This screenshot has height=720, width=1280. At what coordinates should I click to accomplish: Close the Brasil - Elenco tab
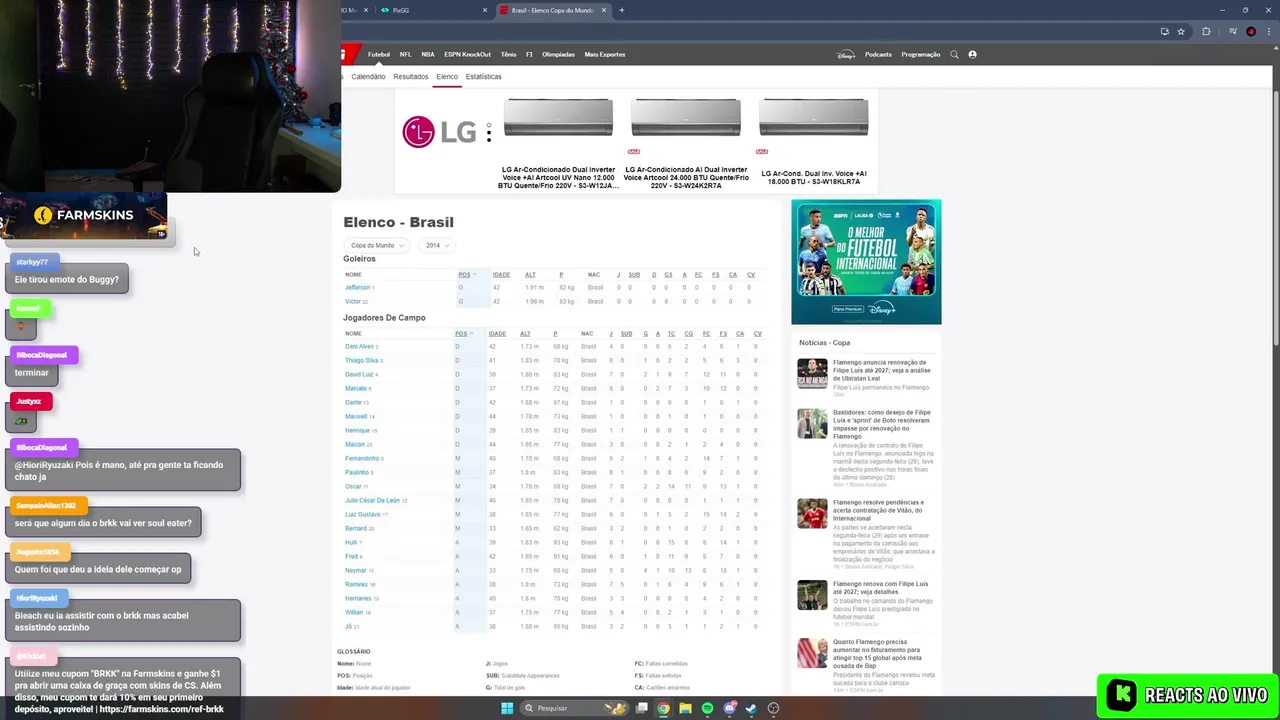tap(606, 10)
